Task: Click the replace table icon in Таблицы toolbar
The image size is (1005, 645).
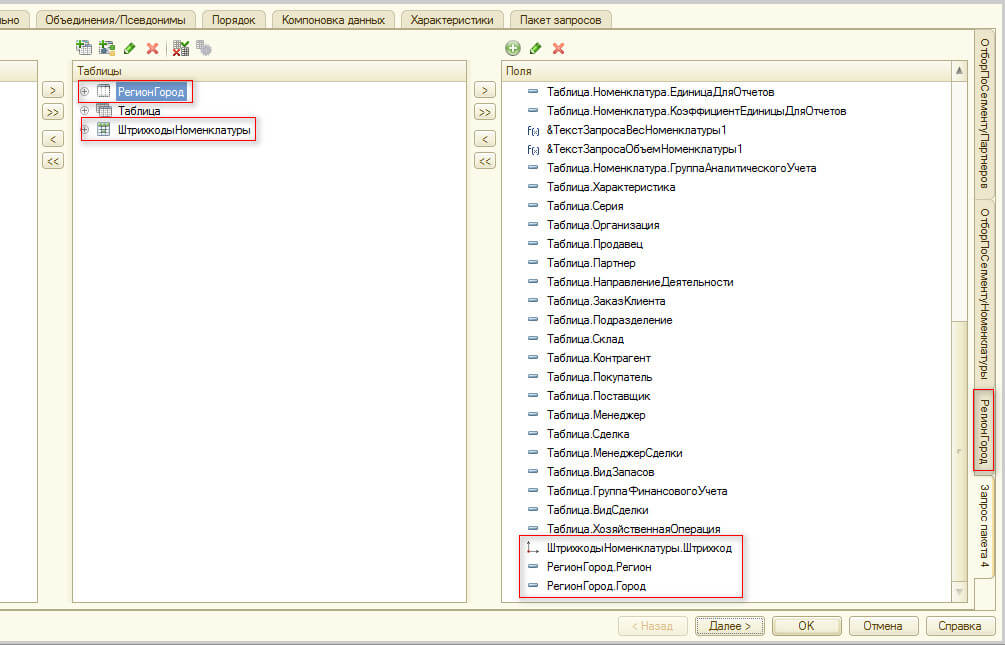Action: pyautogui.click(x=181, y=47)
